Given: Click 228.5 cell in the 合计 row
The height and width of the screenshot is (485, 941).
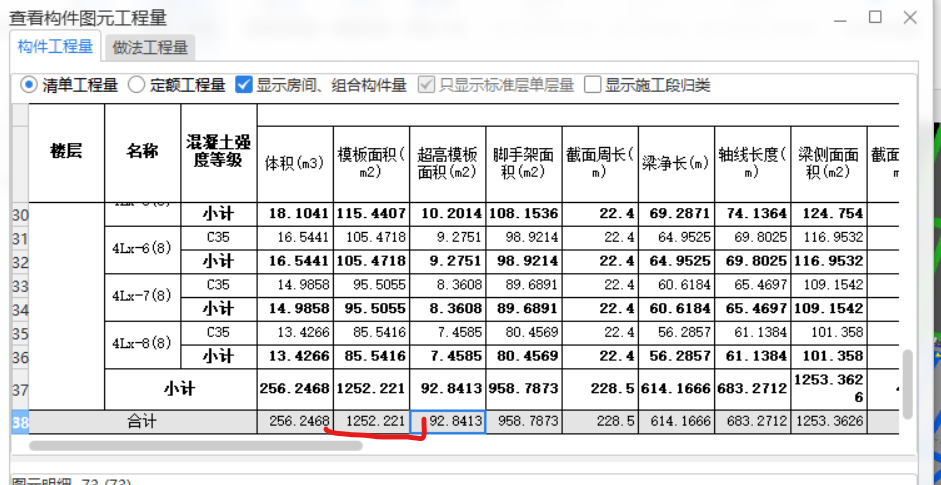Looking at the screenshot, I should point(600,423).
